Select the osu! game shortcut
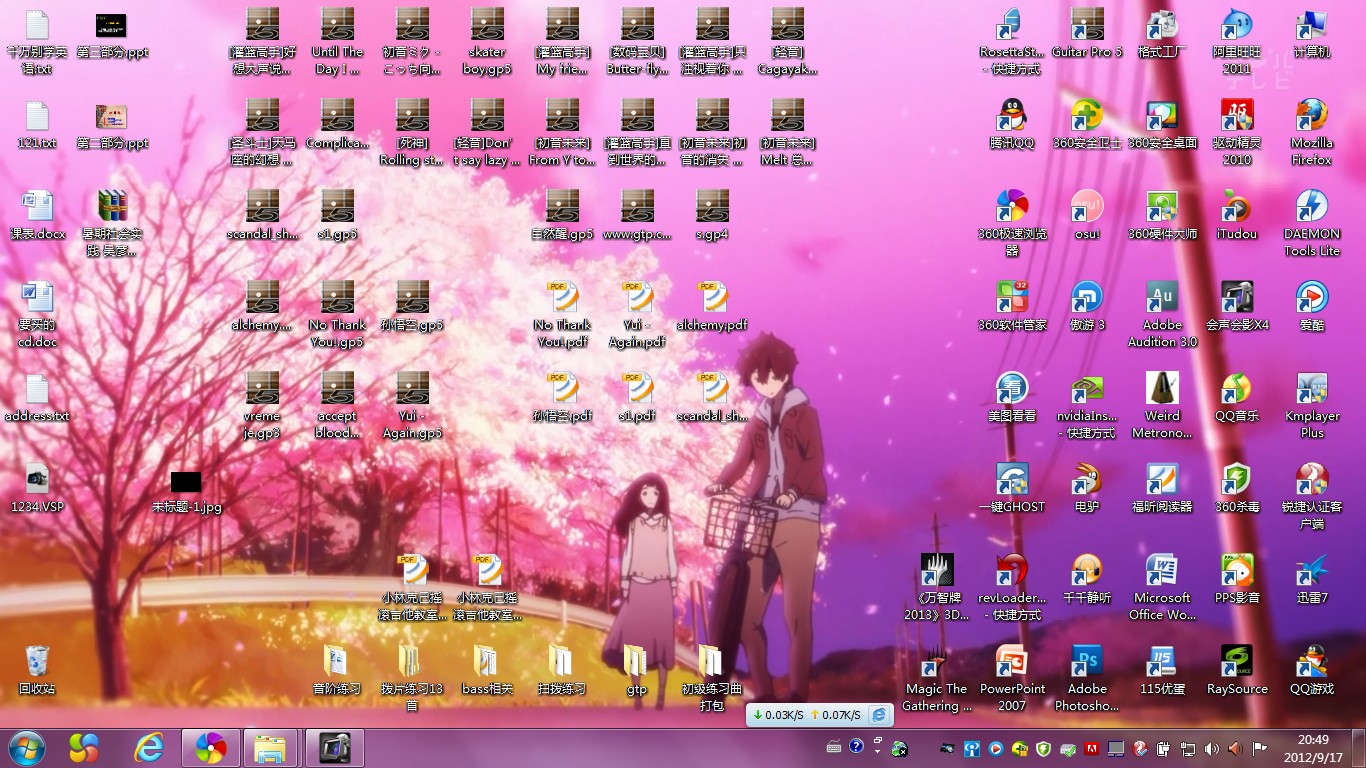Screen dimensions: 1366x768 point(1087,207)
